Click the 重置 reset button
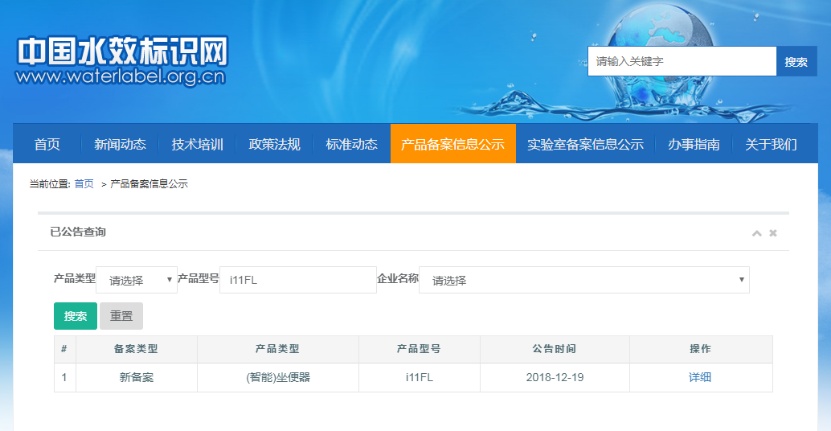Viewport: 831px width, 431px height. (x=121, y=316)
